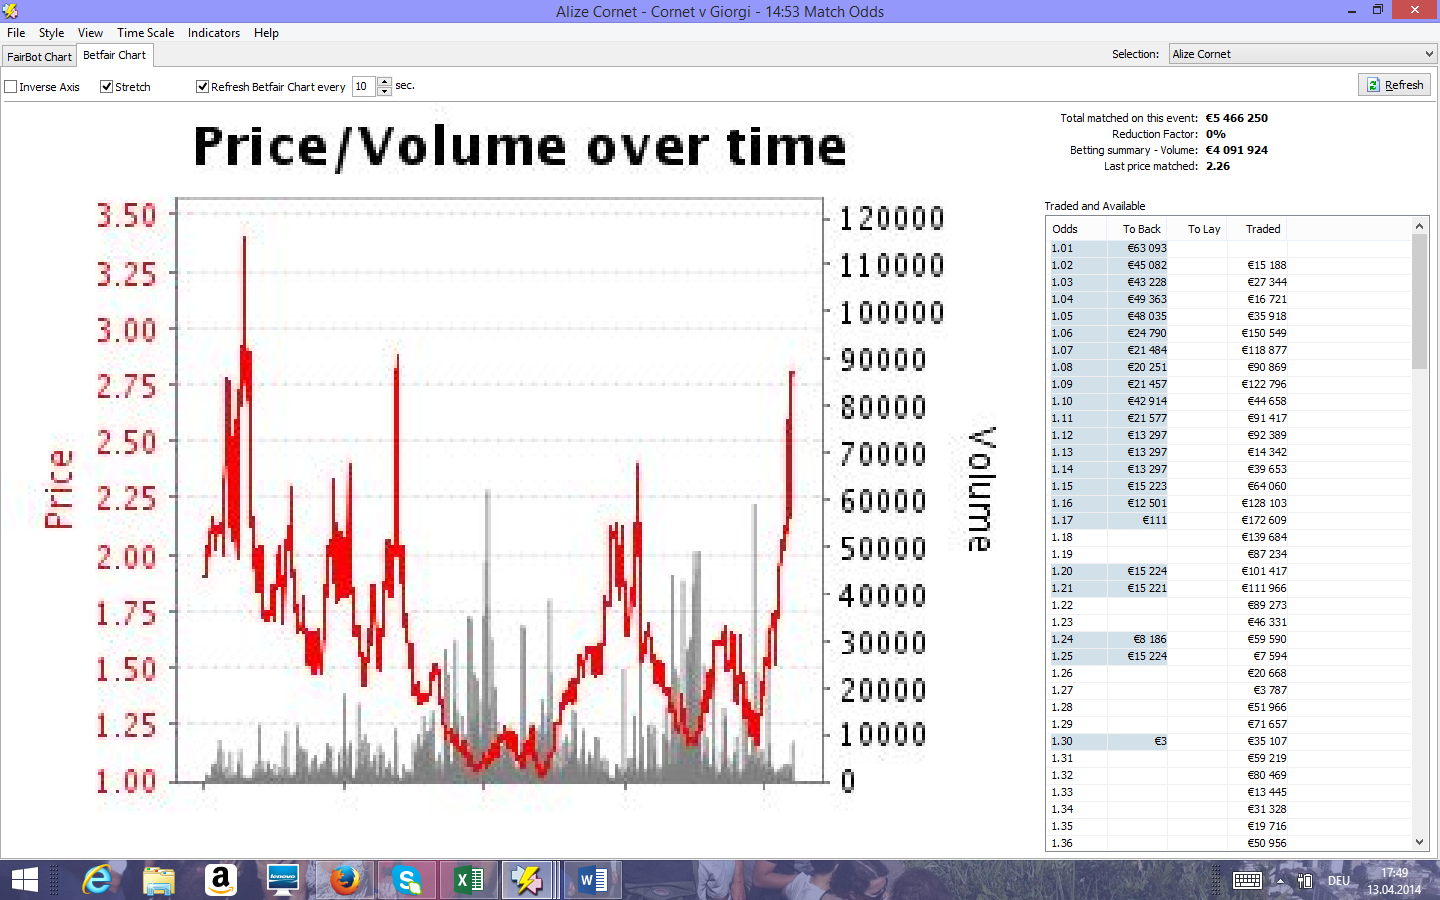Toggle the Stretch checkbox
Image resolution: width=1440 pixels, height=900 pixels.
pos(107,87)
